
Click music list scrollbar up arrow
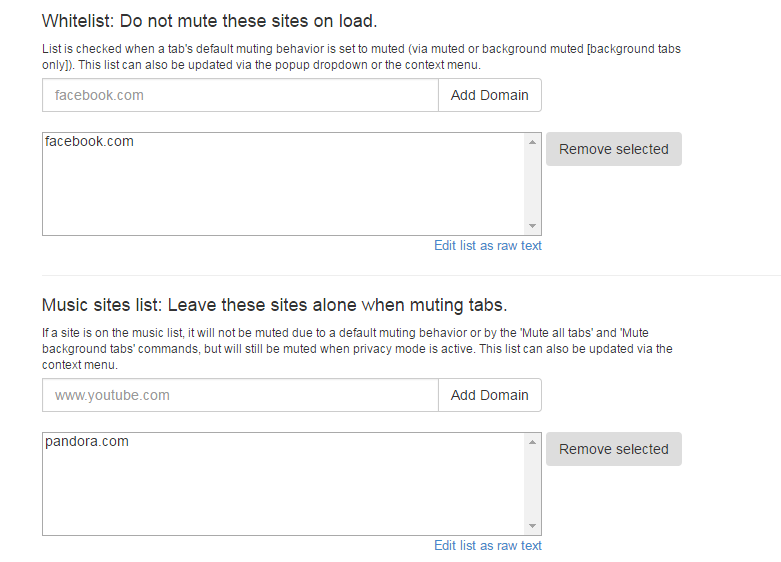532,442
